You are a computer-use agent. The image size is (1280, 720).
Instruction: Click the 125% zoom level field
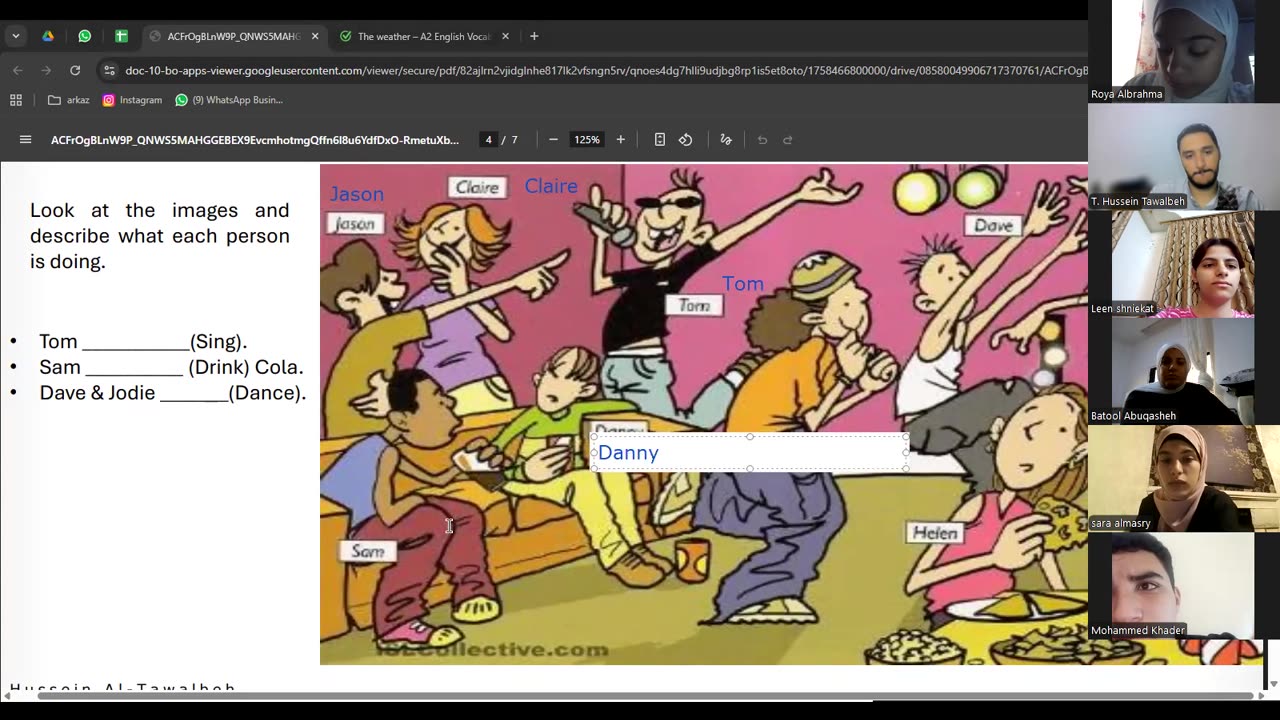[x=587, y=140]
